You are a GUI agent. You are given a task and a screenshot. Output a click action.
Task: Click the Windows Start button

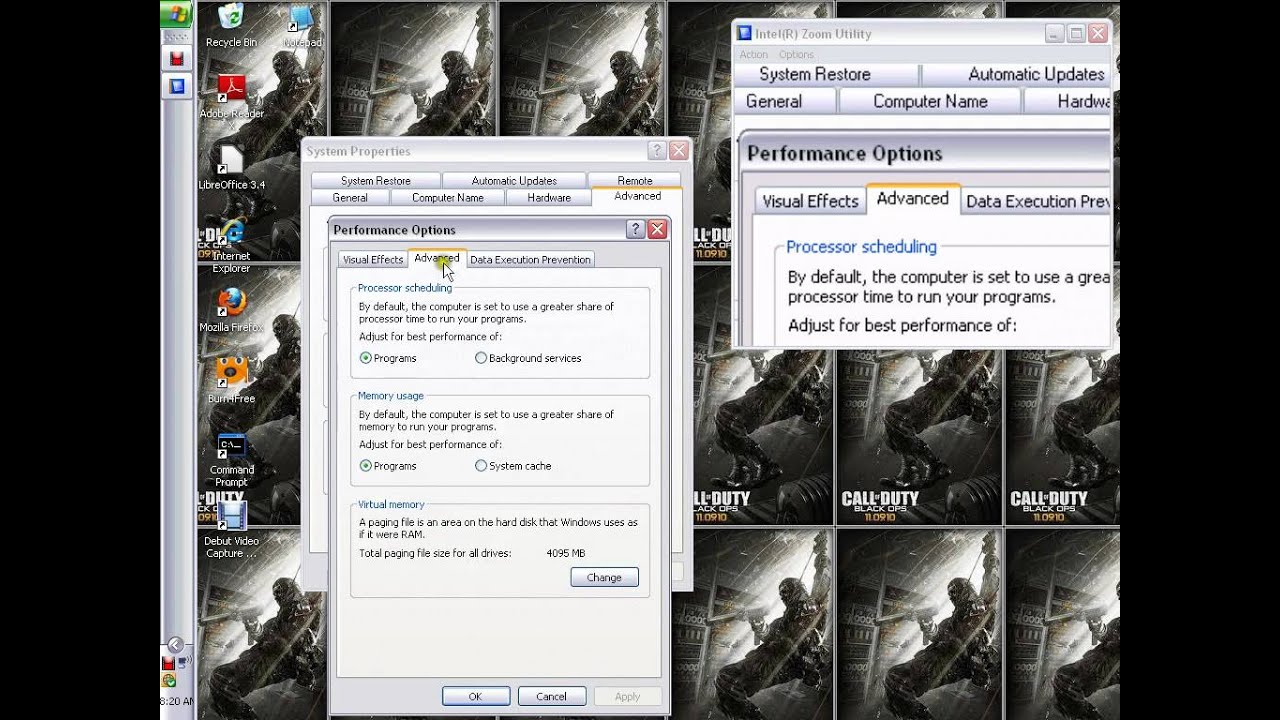pos(177,14)
